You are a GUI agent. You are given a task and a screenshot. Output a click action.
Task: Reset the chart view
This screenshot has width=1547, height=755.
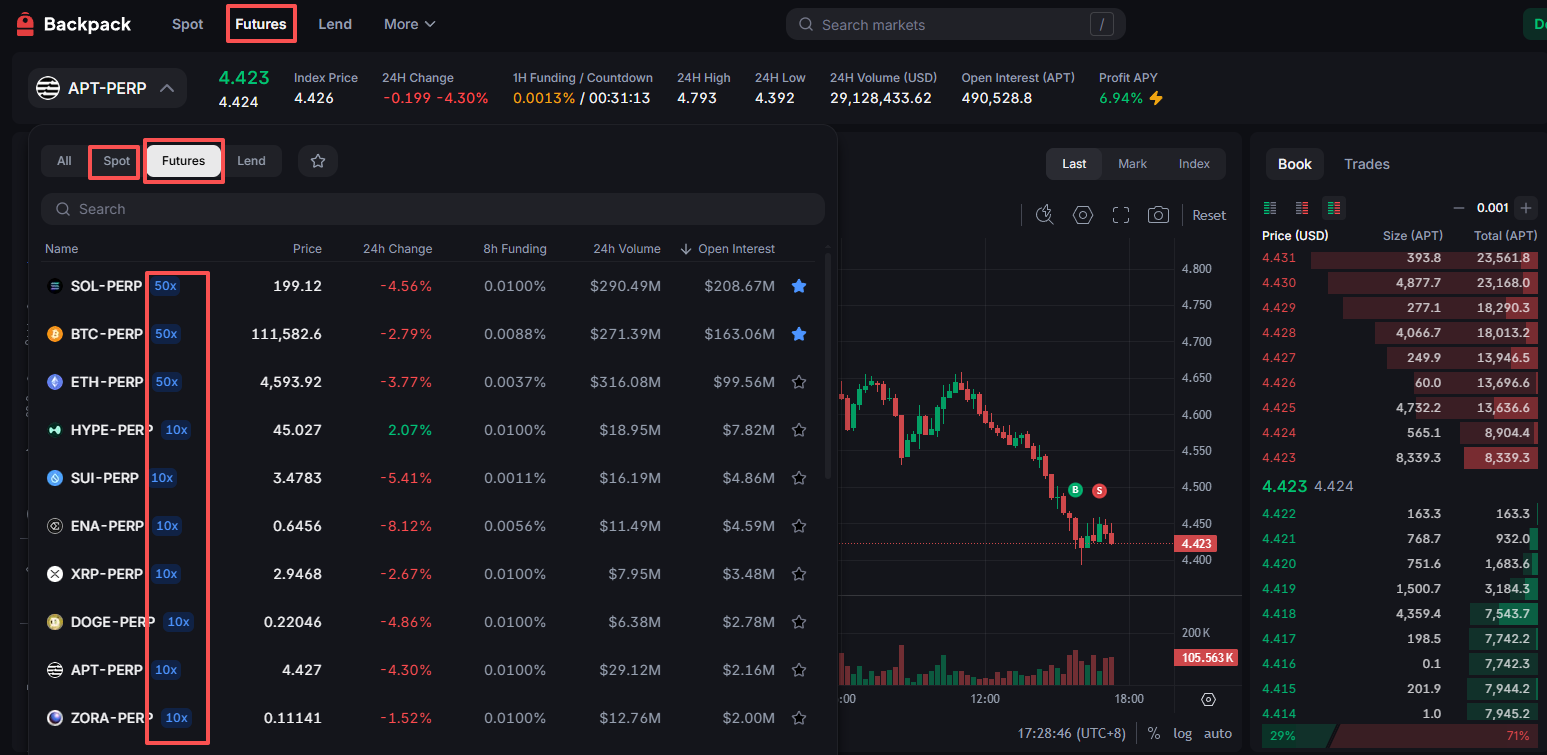[x=1209, y=215]
